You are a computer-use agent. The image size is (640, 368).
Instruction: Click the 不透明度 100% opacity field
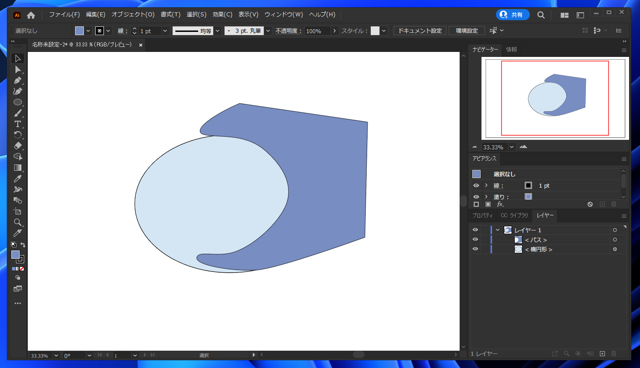318,31
